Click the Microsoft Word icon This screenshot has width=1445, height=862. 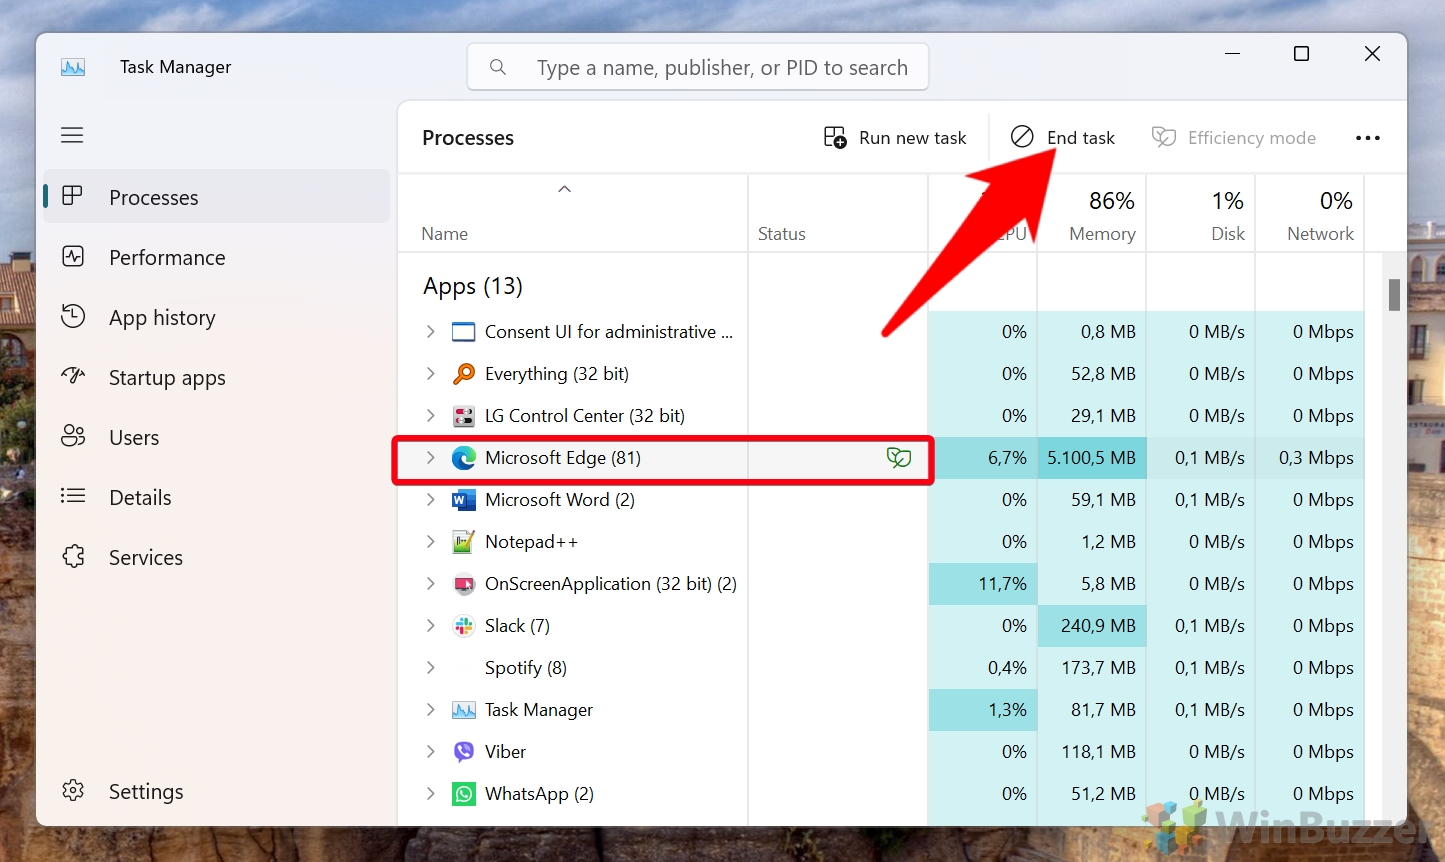point(463,500)
